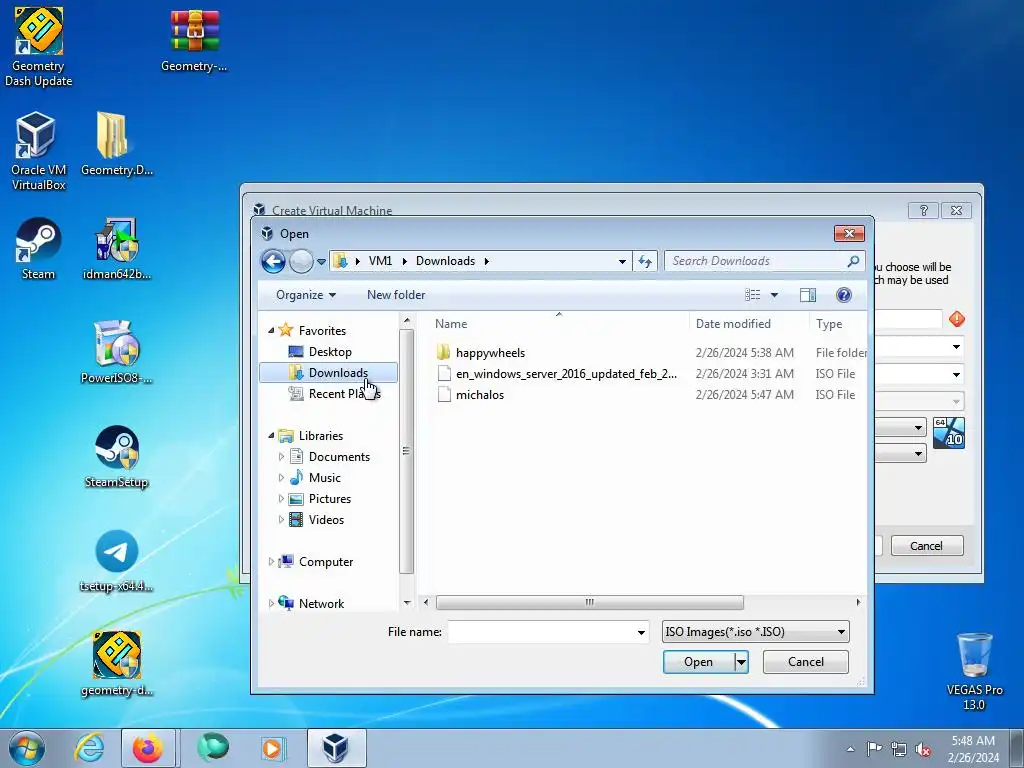Collapse the Libraries tree group
The image size is (1024, 768).
coord(271,435)
